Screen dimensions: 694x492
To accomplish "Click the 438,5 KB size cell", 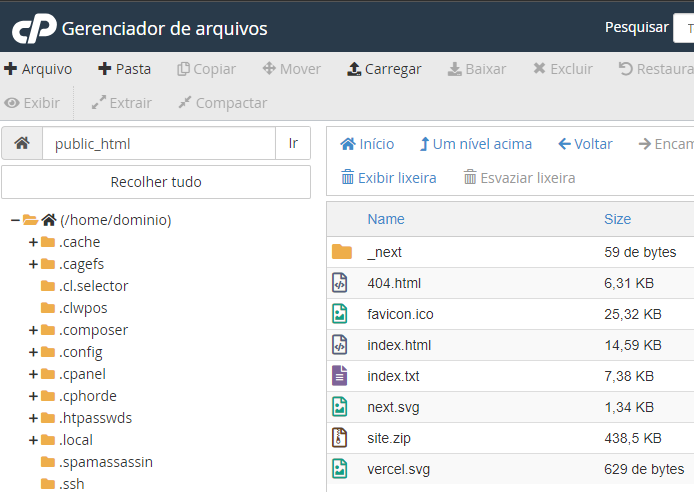I will pyautogui.click(x=632, y=438).
